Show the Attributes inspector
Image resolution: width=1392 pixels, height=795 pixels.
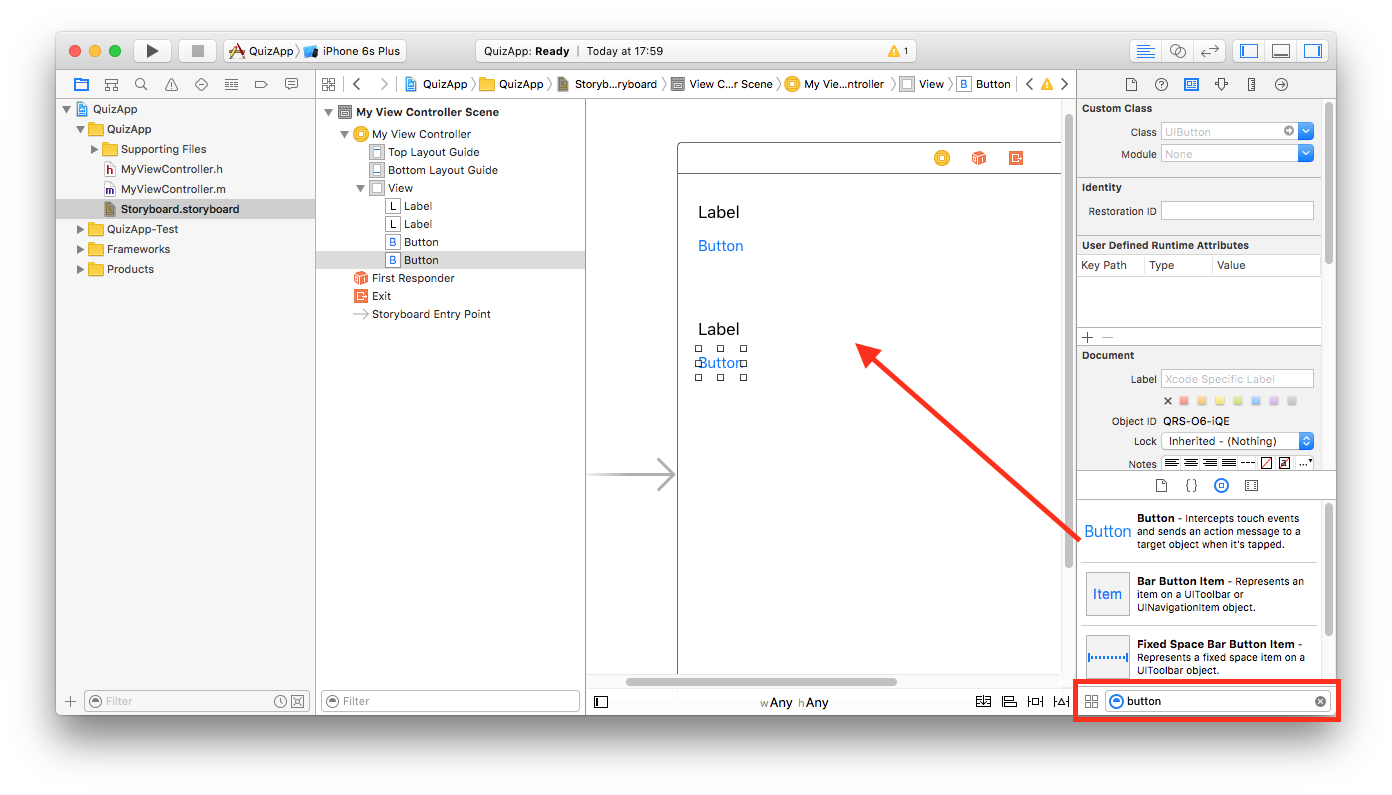coord(1221,85)
